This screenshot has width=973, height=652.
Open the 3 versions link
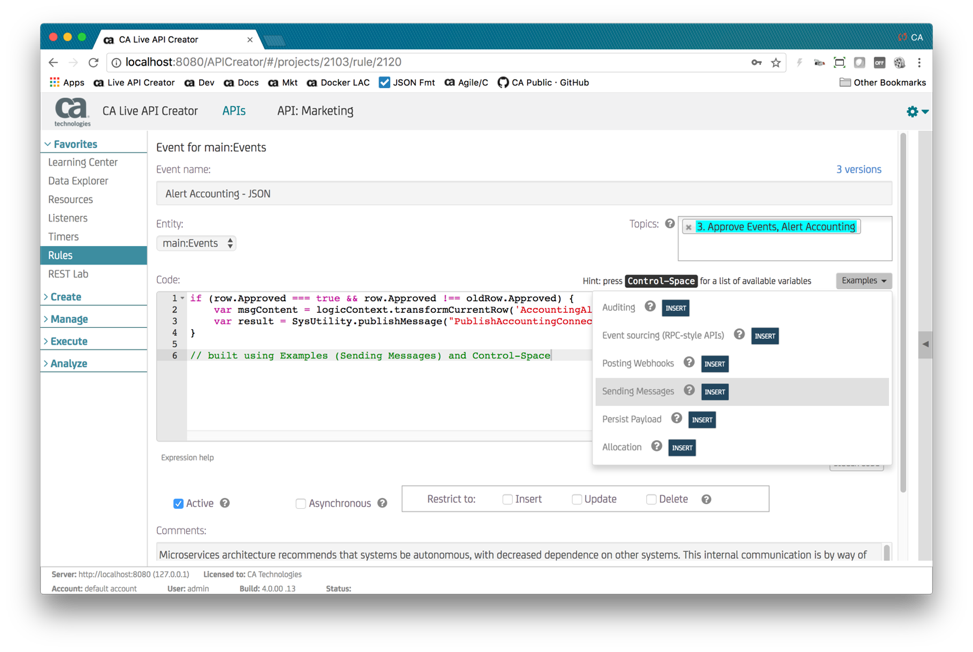pyautogui.click(x=858, y=169)
